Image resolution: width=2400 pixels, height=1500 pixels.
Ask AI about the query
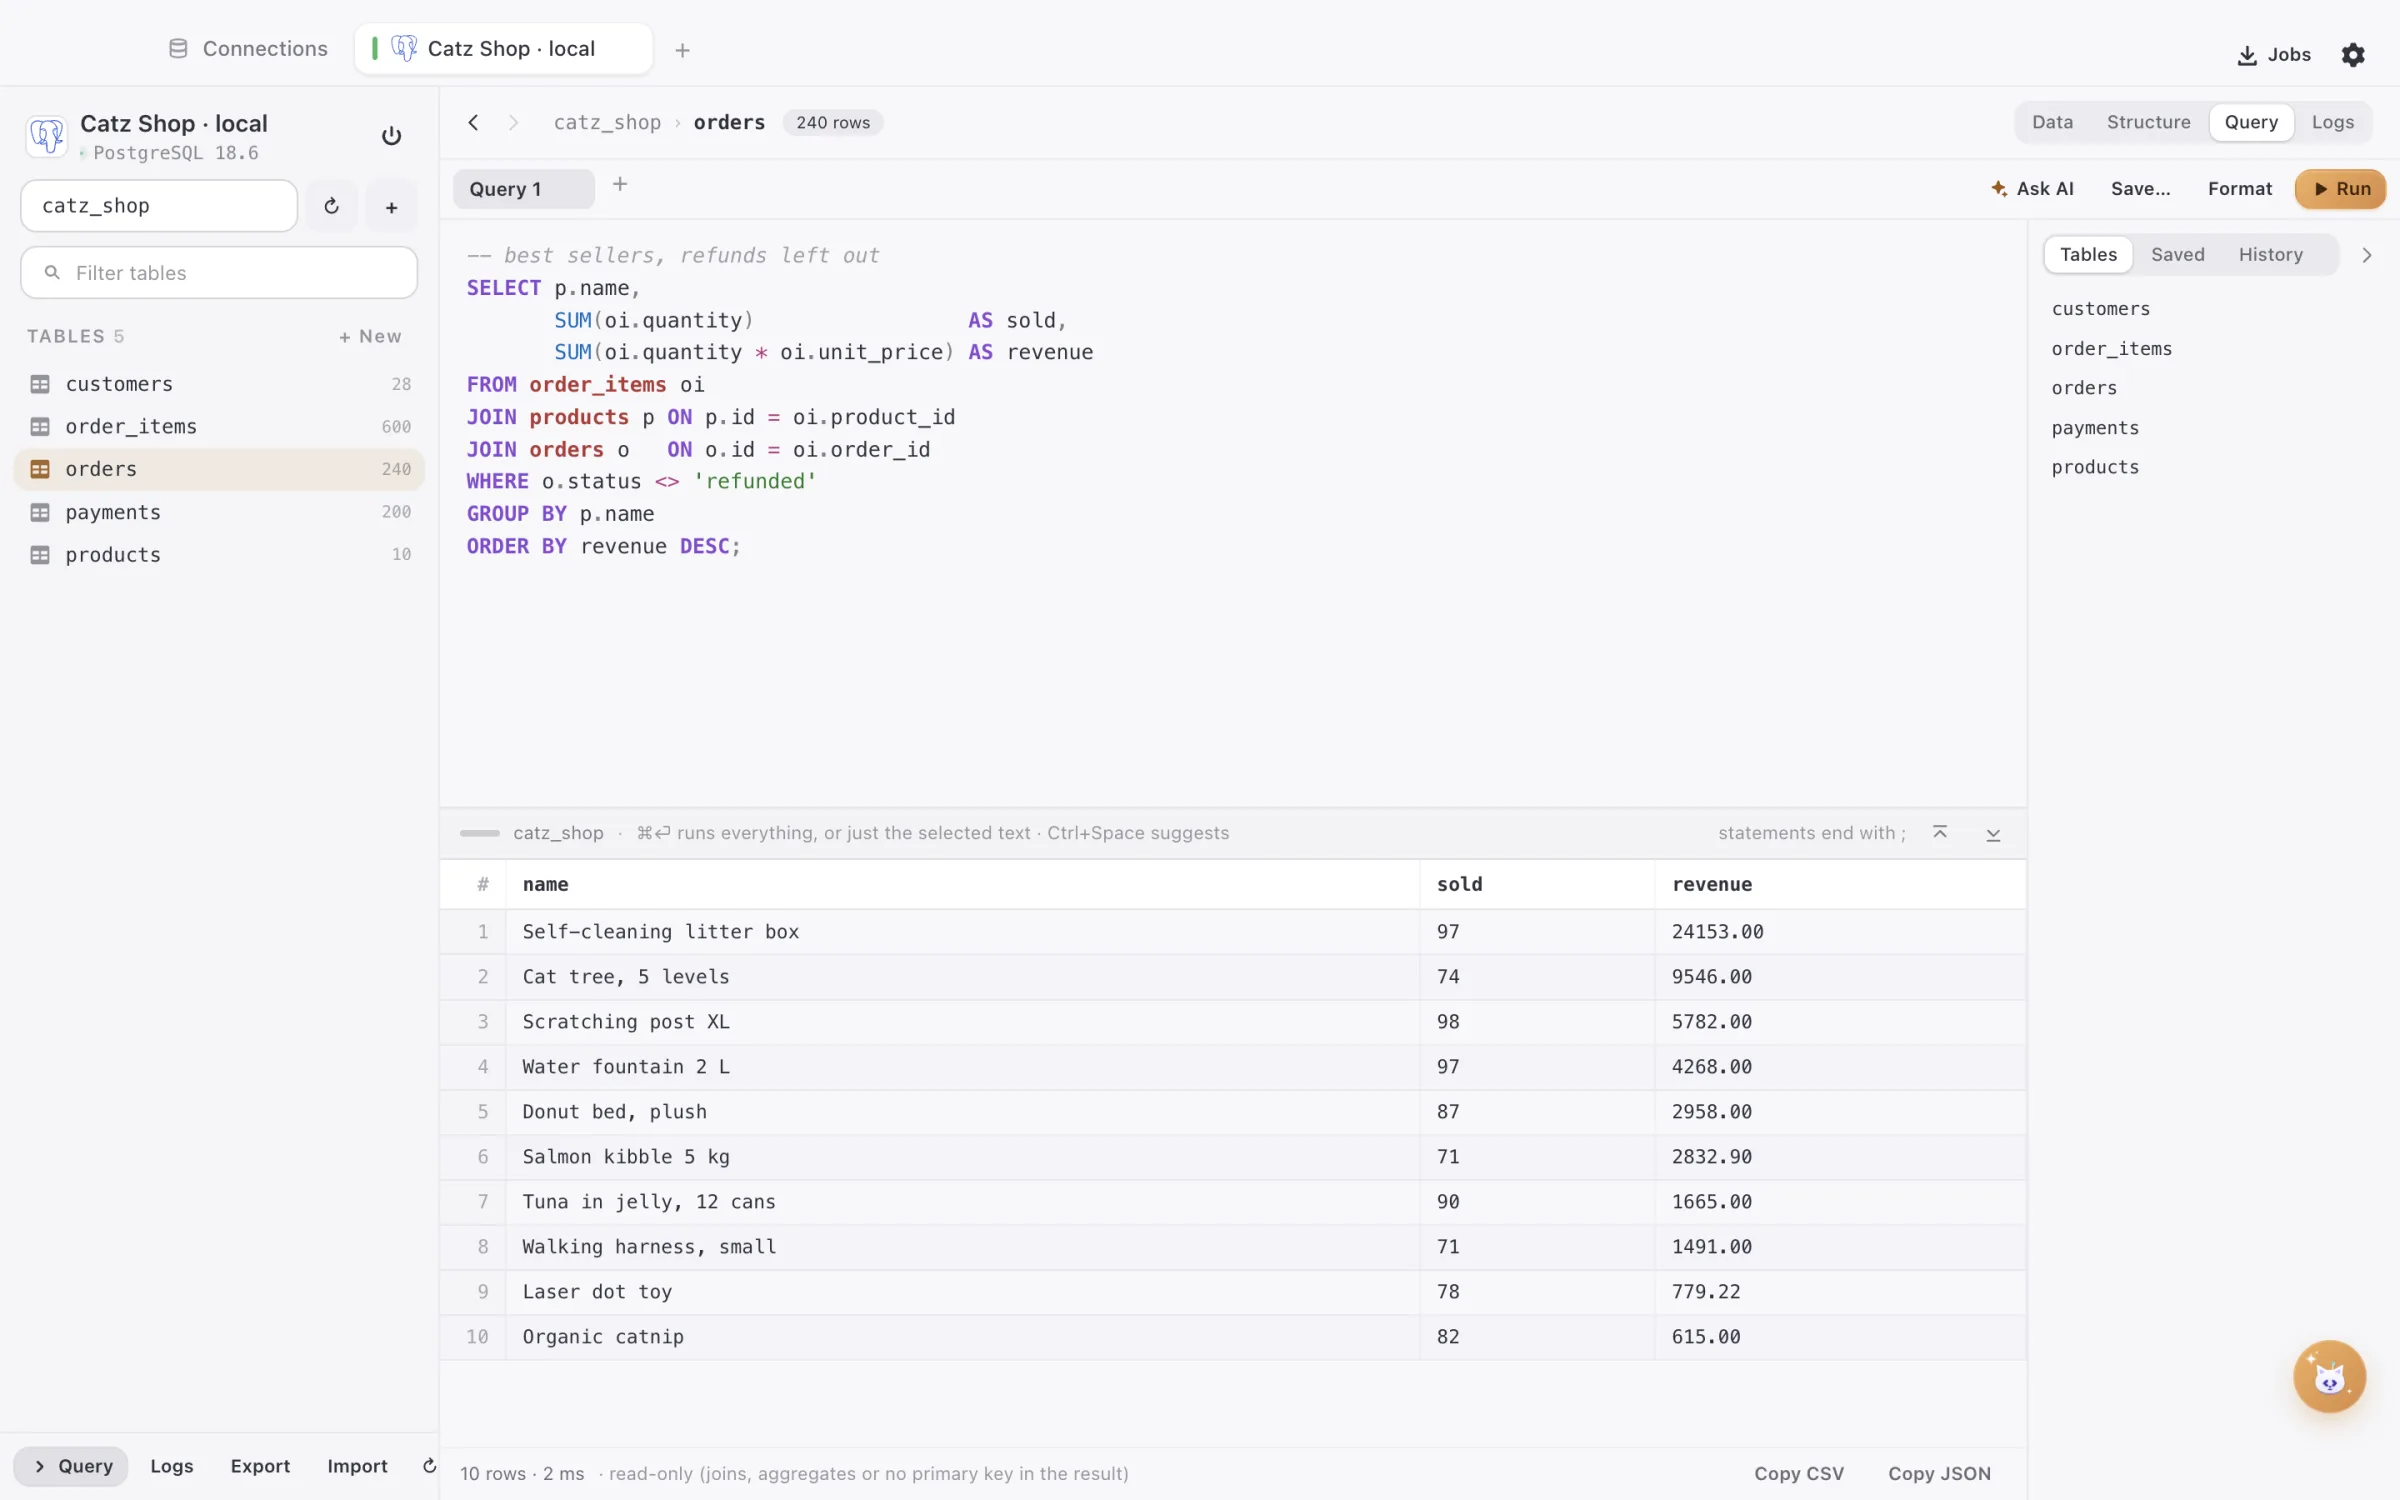[2032, 189]
